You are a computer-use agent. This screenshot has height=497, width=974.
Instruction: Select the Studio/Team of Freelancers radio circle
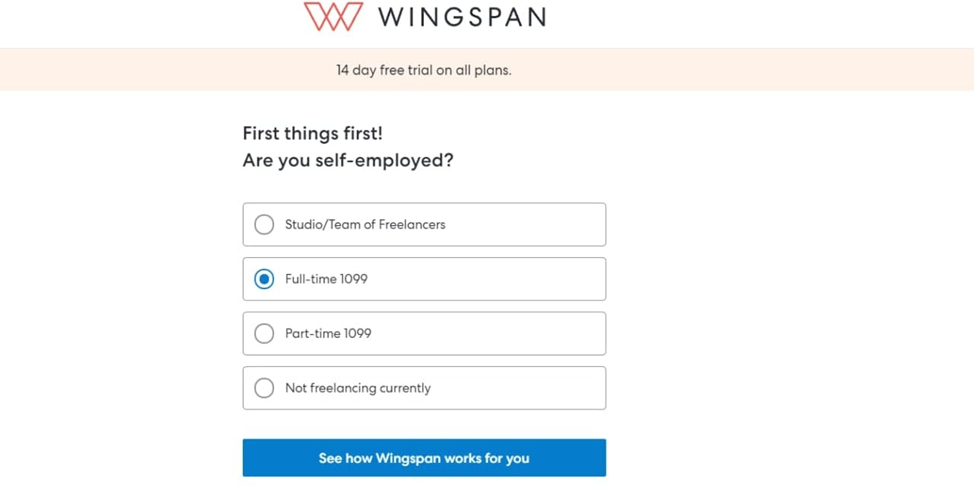pos(264,225)
